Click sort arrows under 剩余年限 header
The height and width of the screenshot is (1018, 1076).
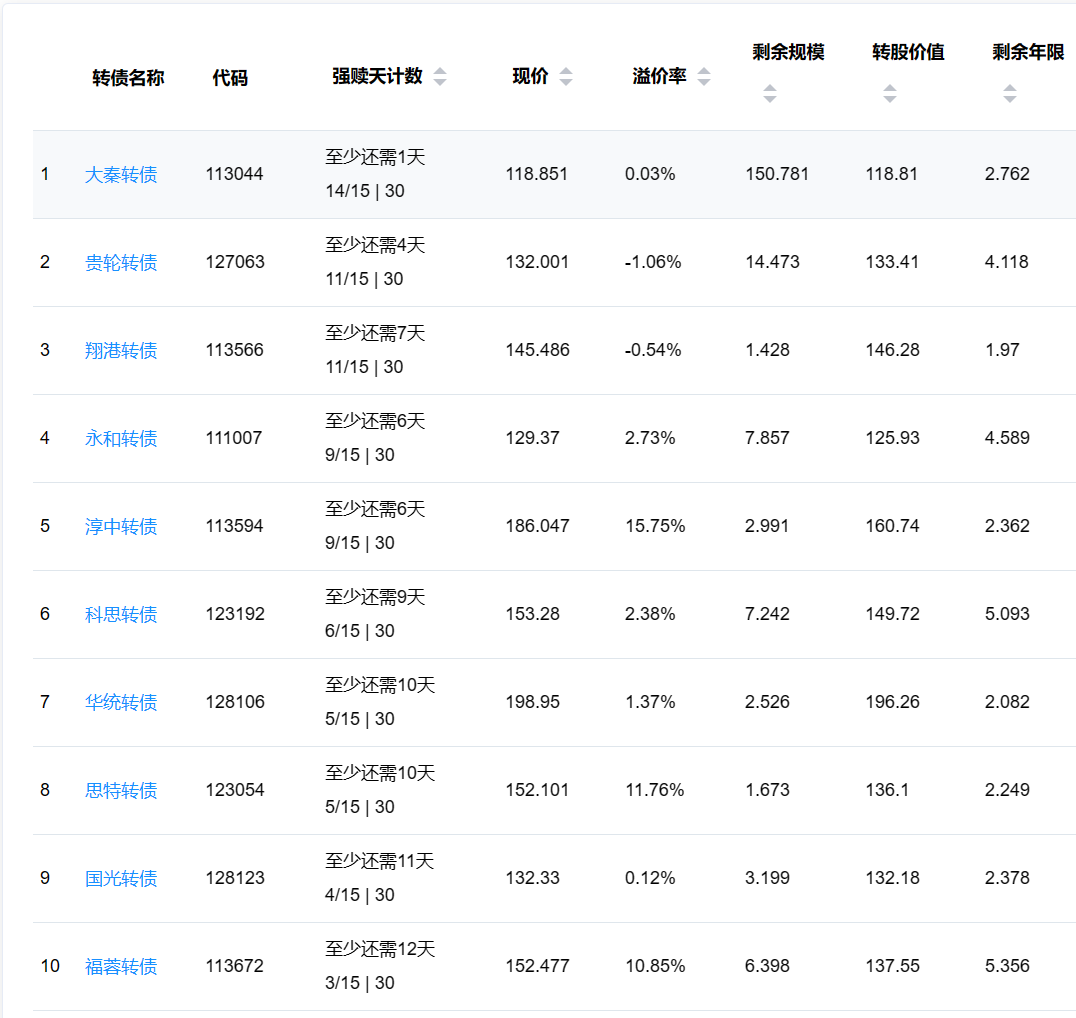[1009, 94]
